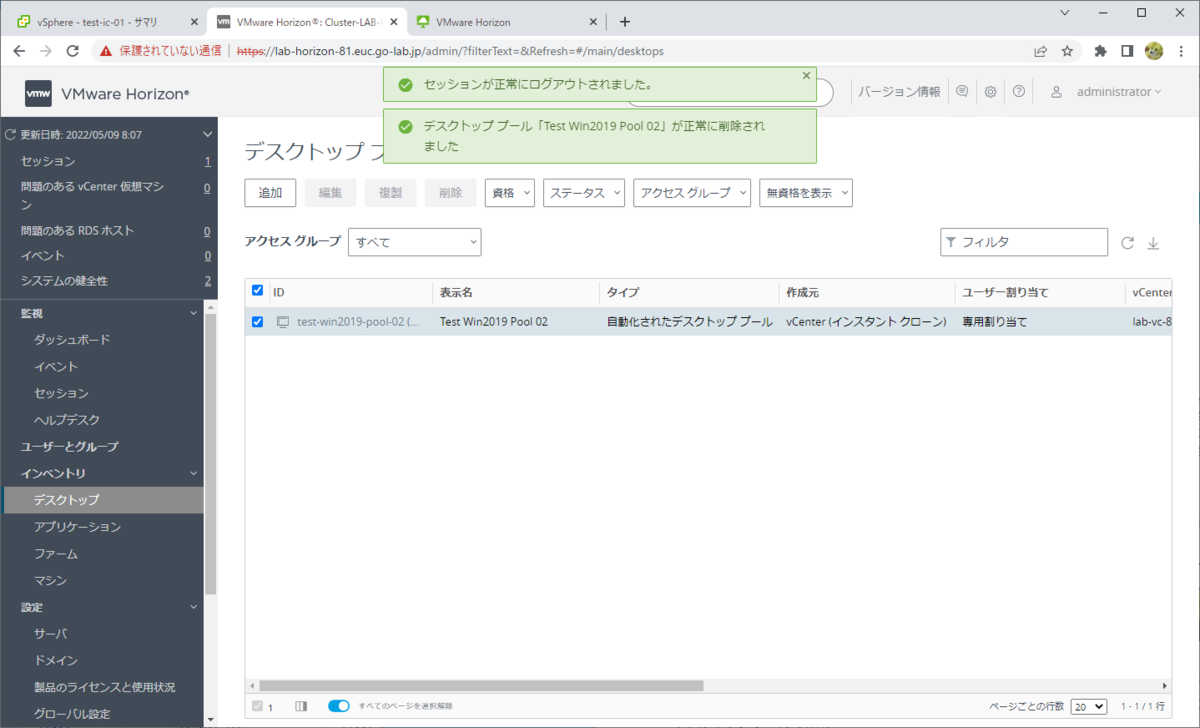Toggle the select-all checkbox in table header
Image resolution: width=1200 pixels, height=728 pixels.
(258, 291)
